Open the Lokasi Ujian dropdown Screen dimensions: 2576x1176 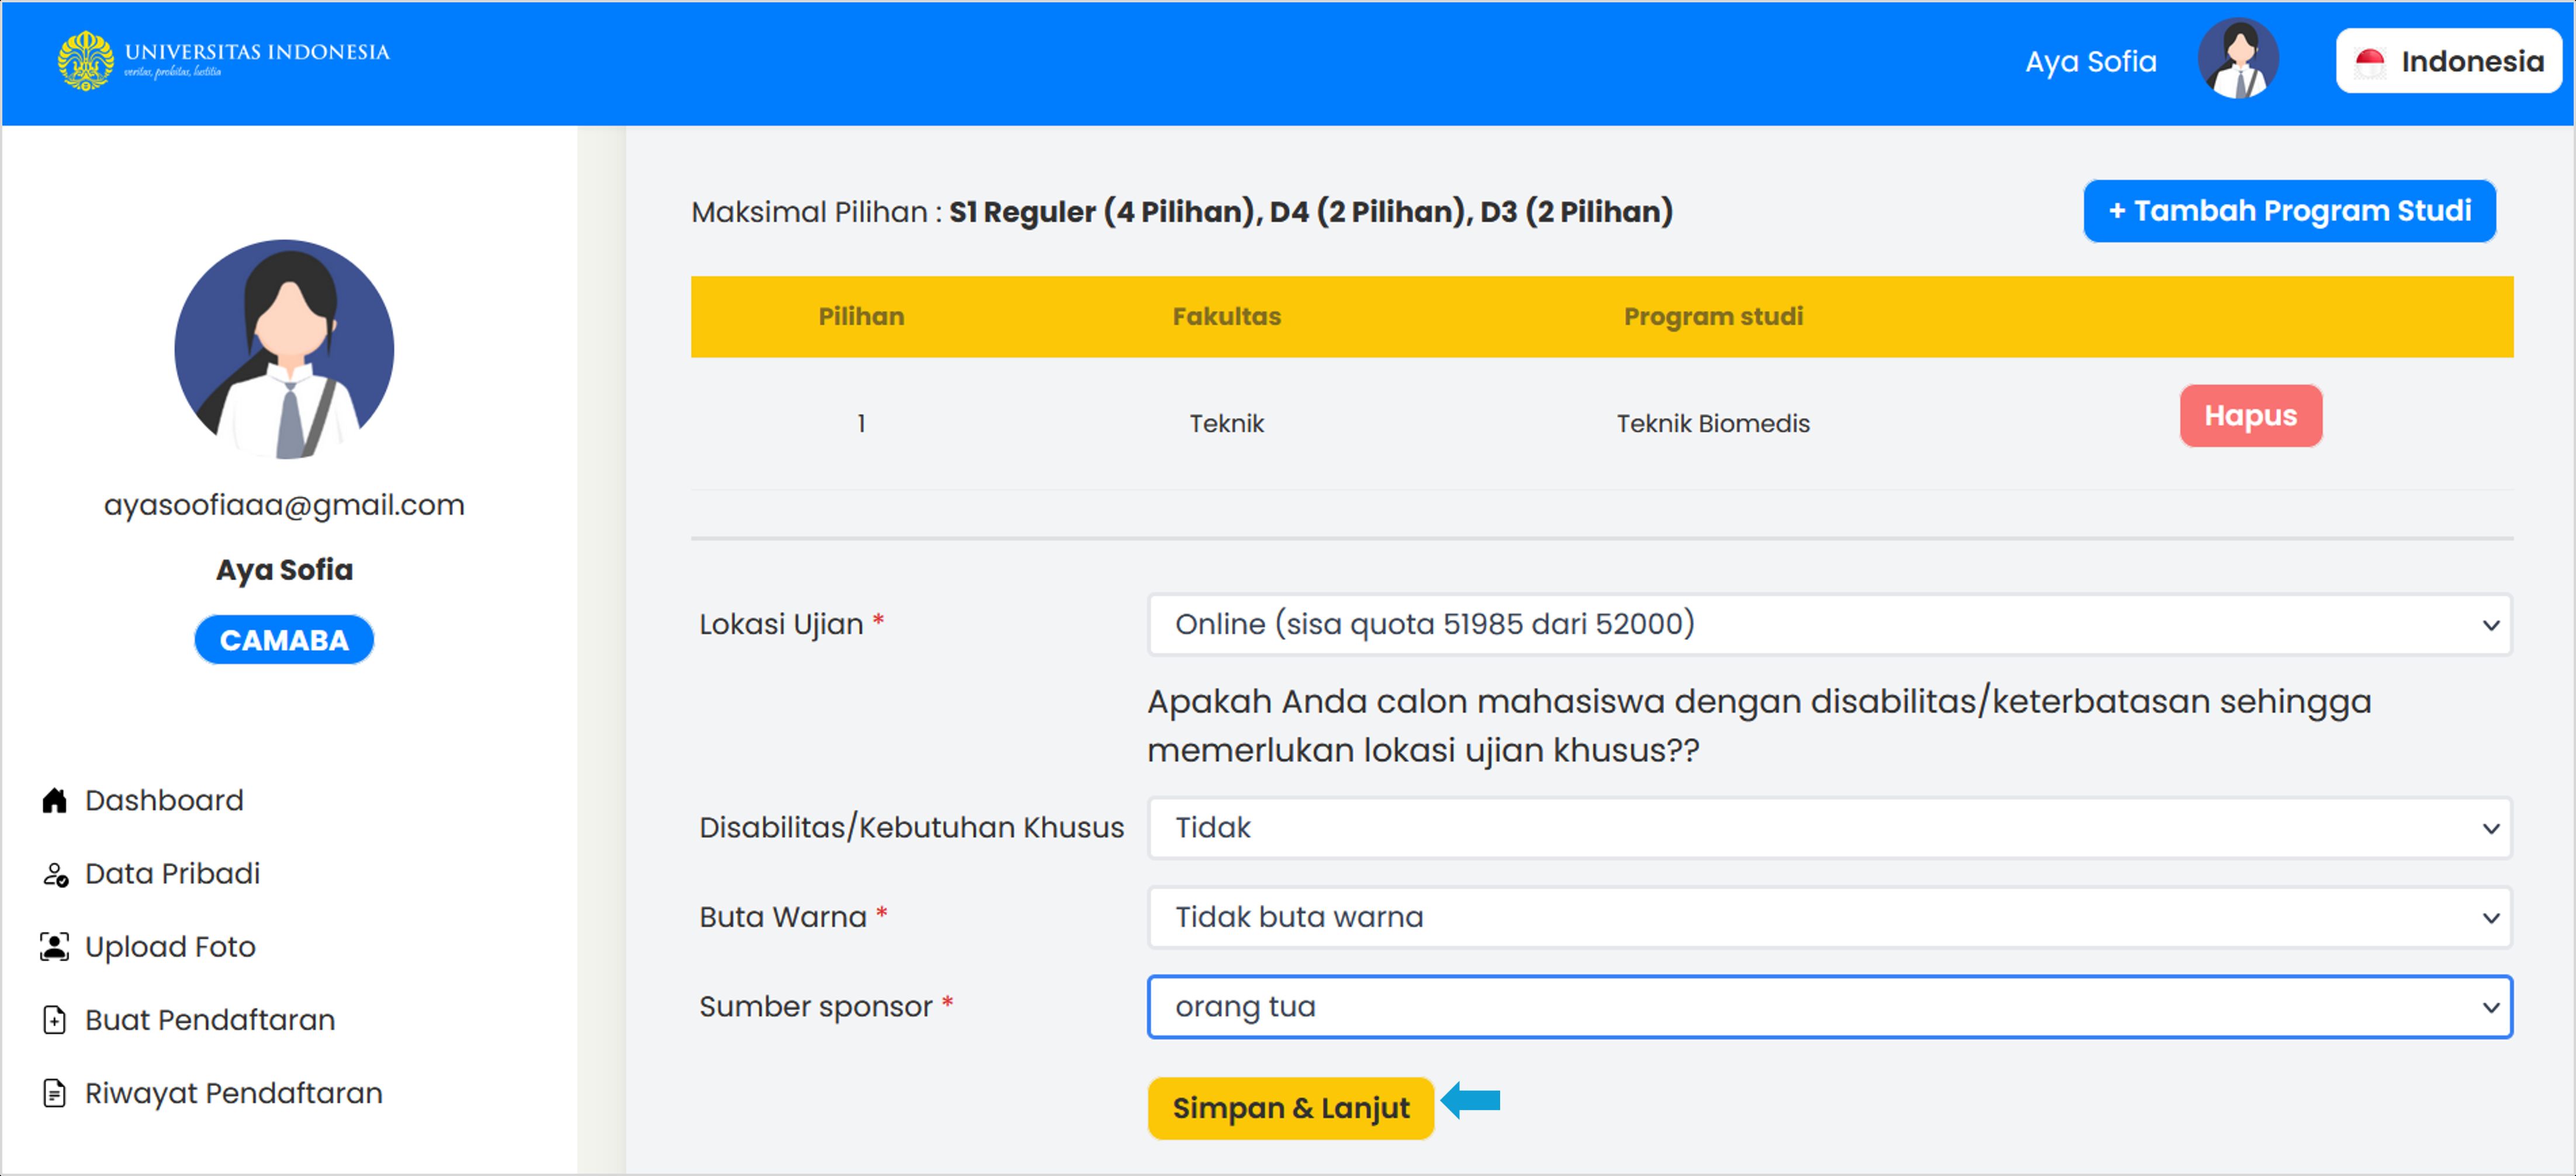pos(1828,624)
